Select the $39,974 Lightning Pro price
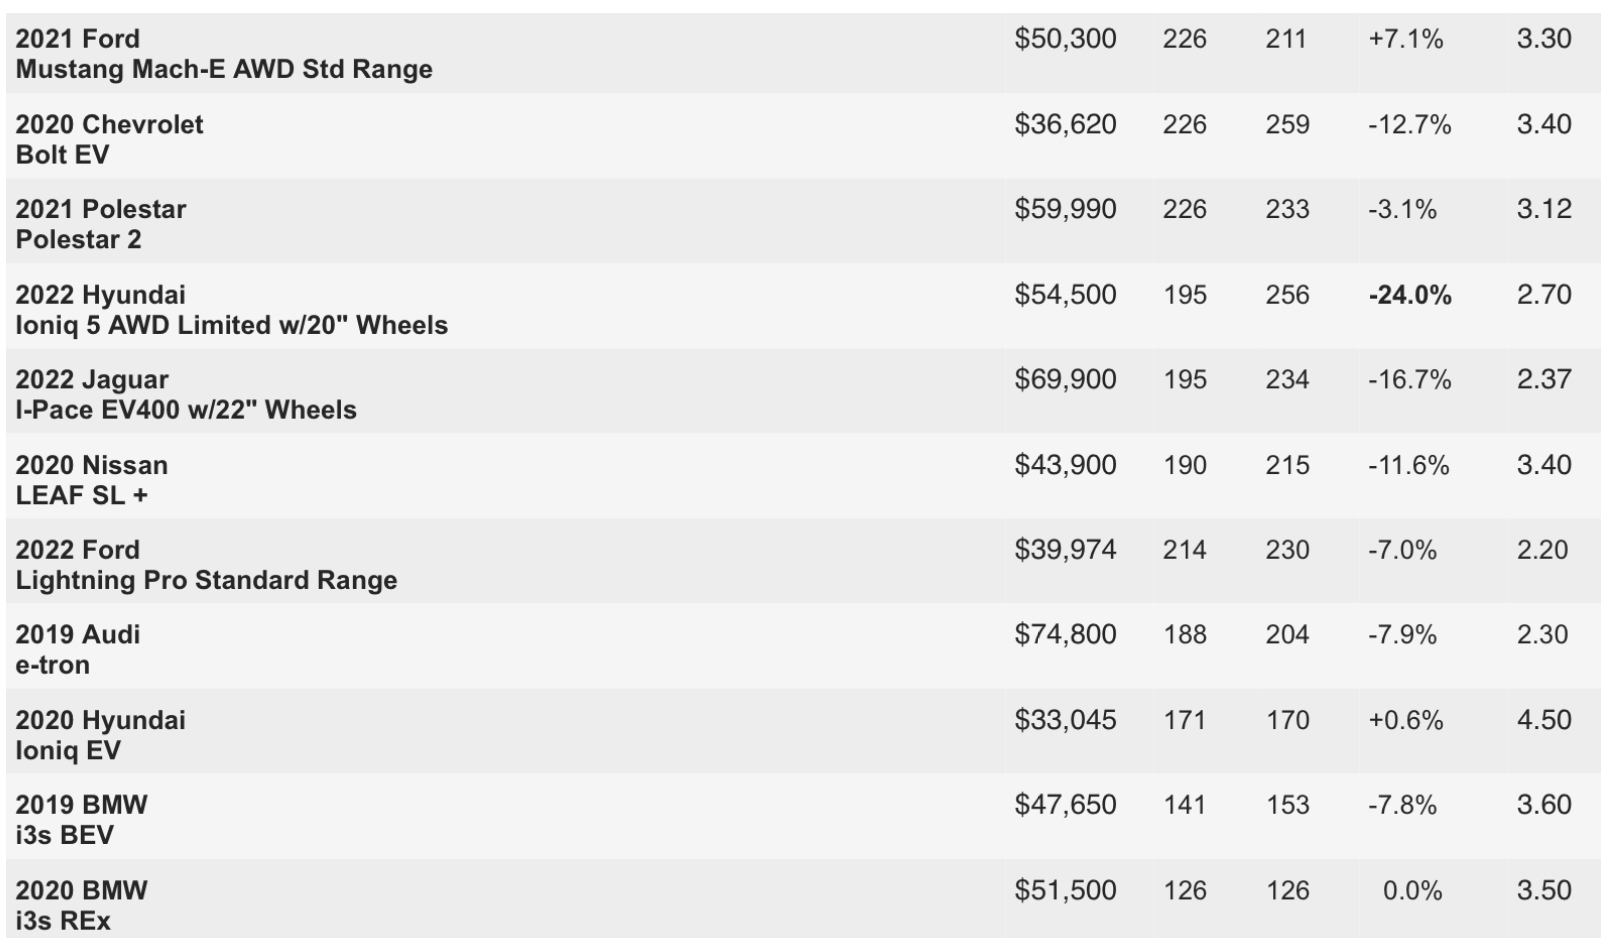This screenshot has height=938, width=1601. tap(1065, 550)
